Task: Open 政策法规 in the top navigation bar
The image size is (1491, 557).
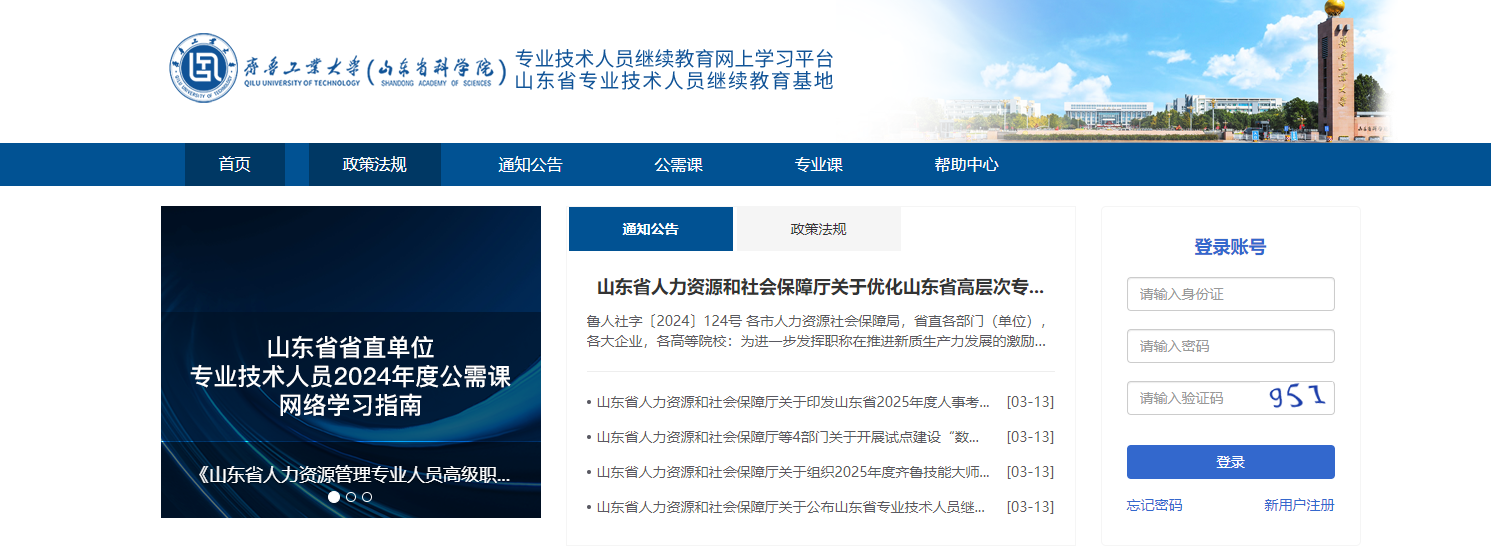Action: tap(374, 165)
